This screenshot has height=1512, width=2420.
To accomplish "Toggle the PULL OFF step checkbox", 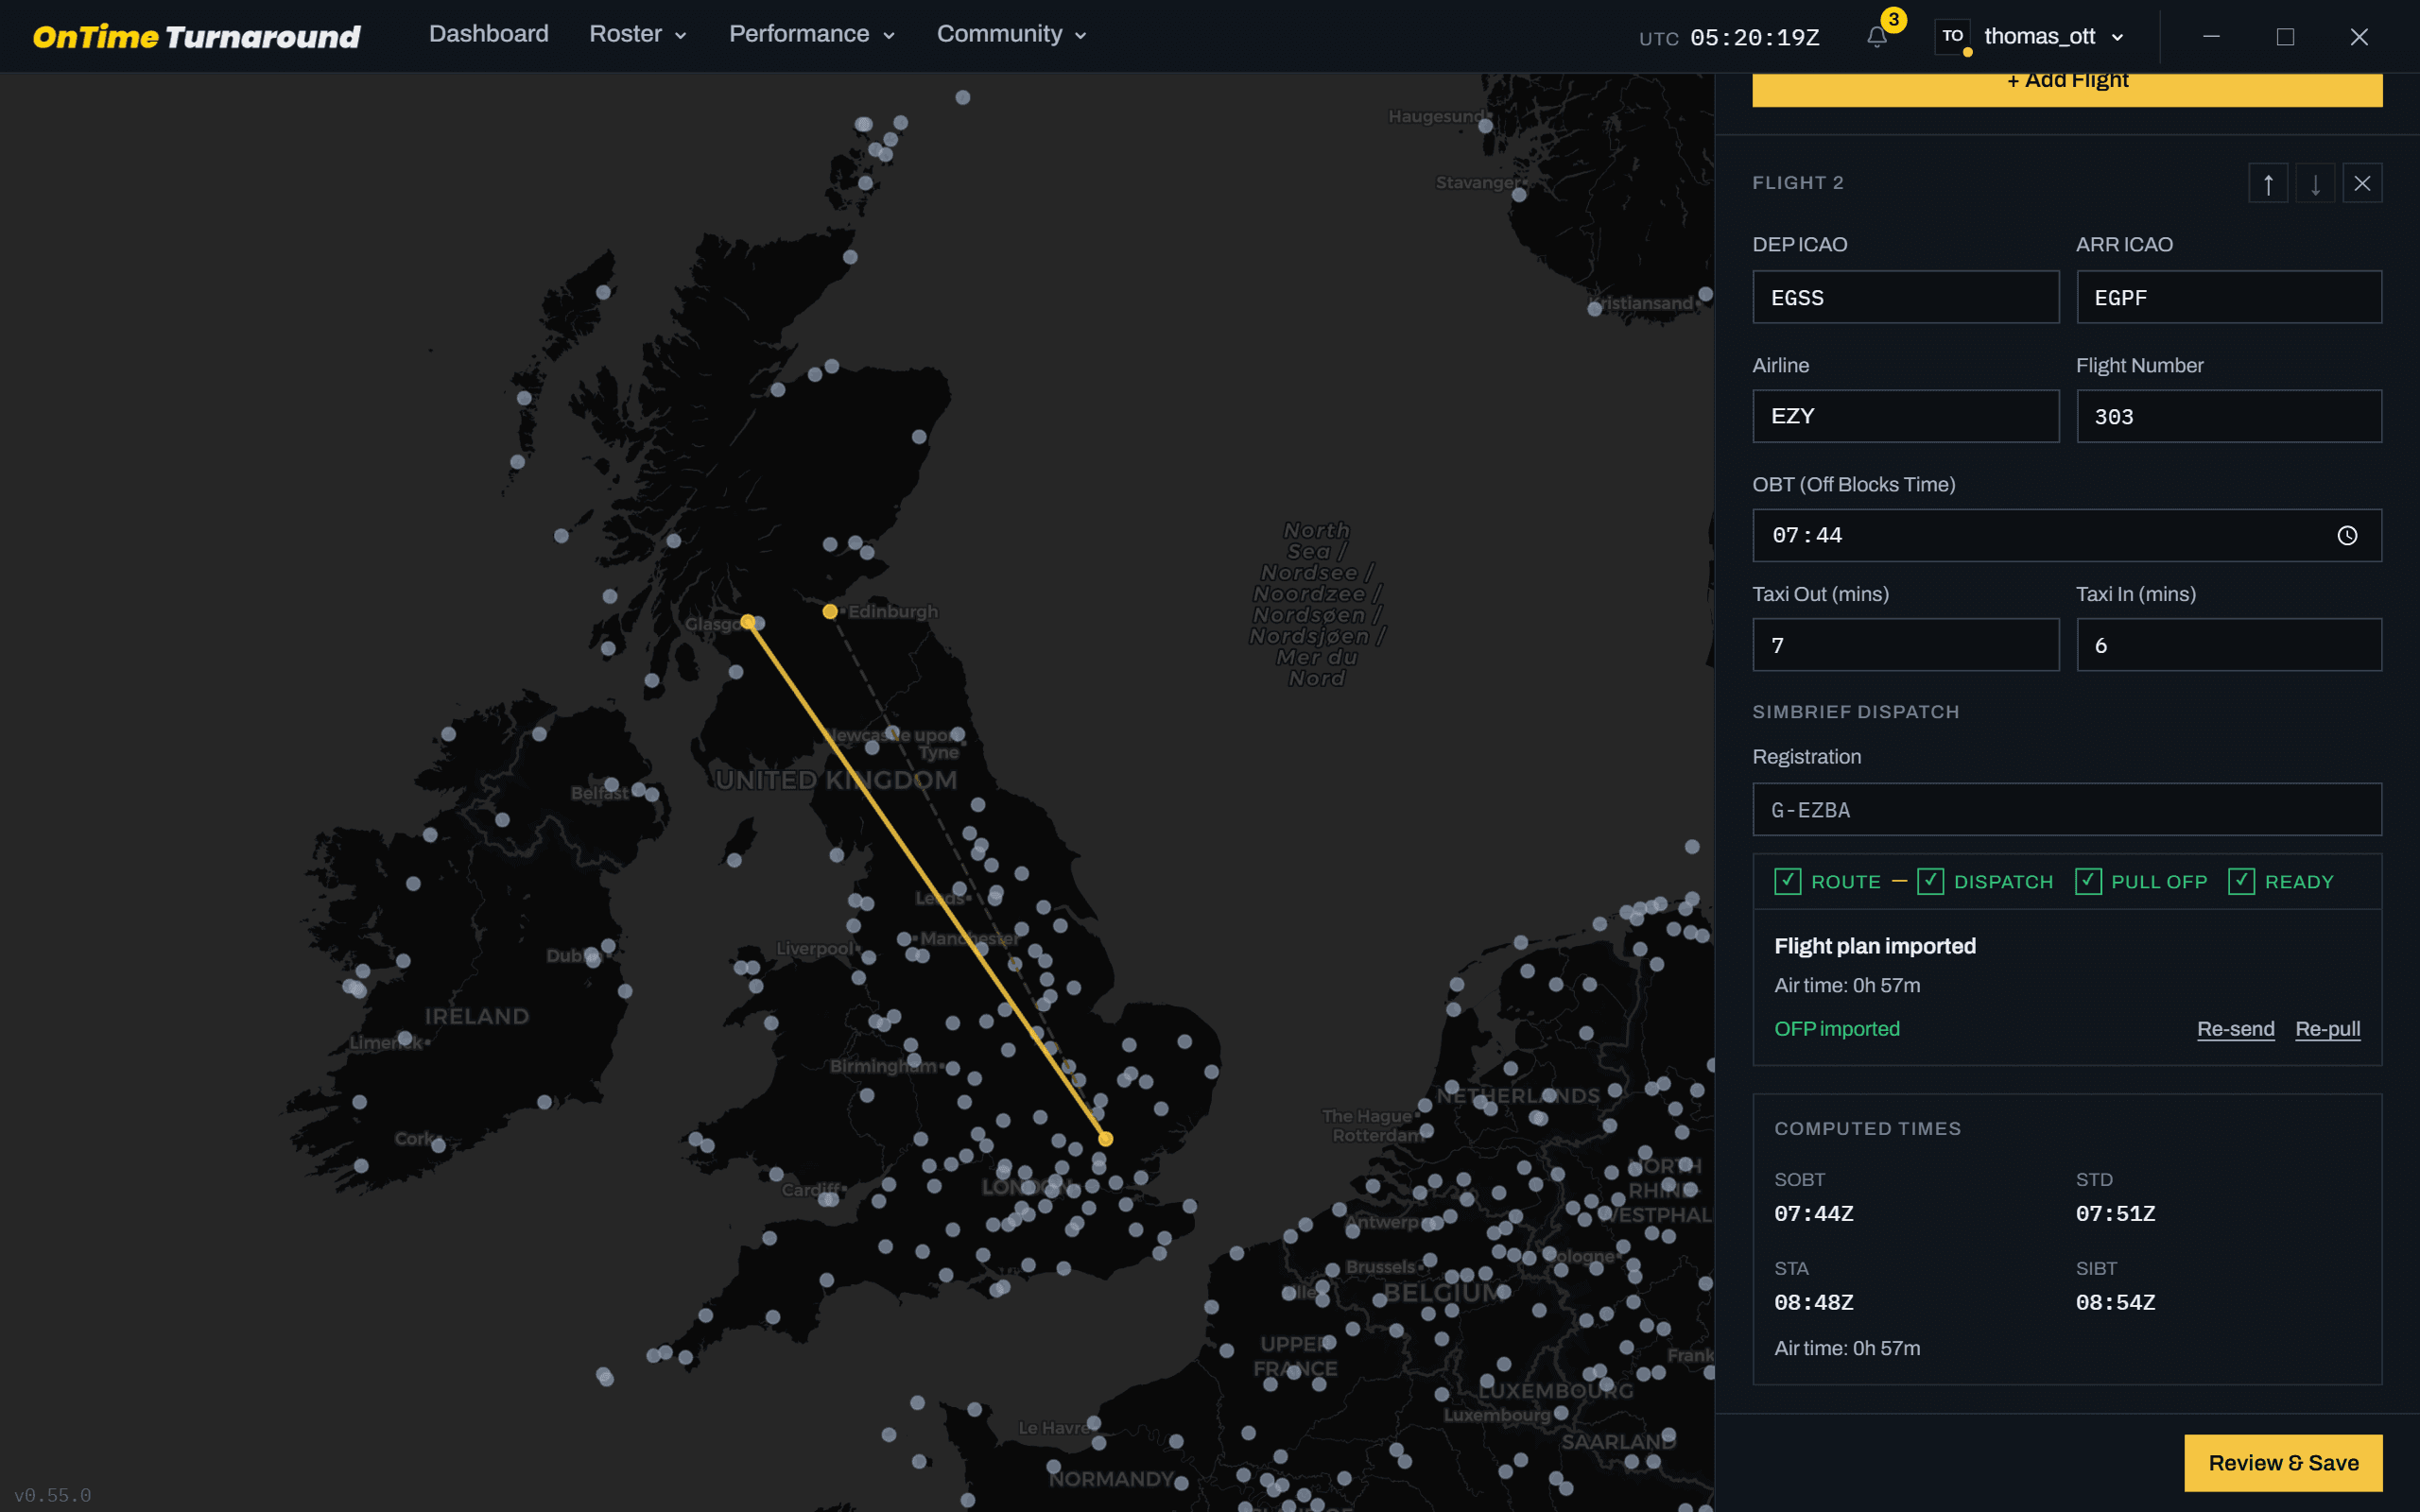I will [x=2088, y=881].
